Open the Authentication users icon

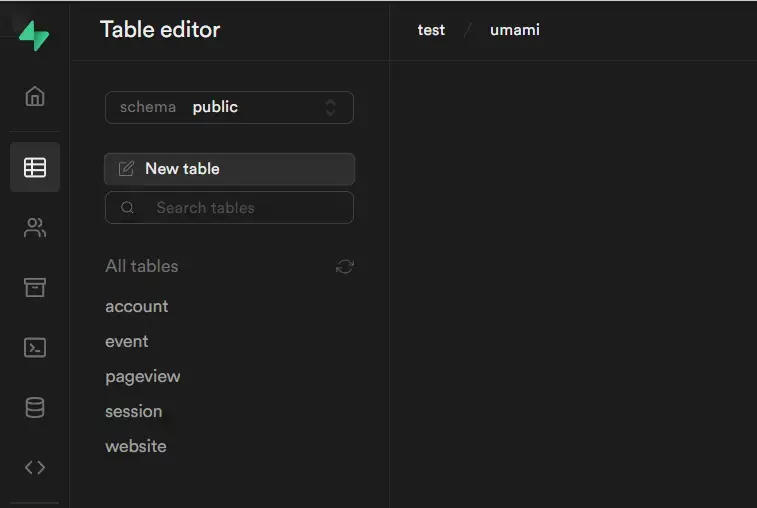tap(35, 228)
